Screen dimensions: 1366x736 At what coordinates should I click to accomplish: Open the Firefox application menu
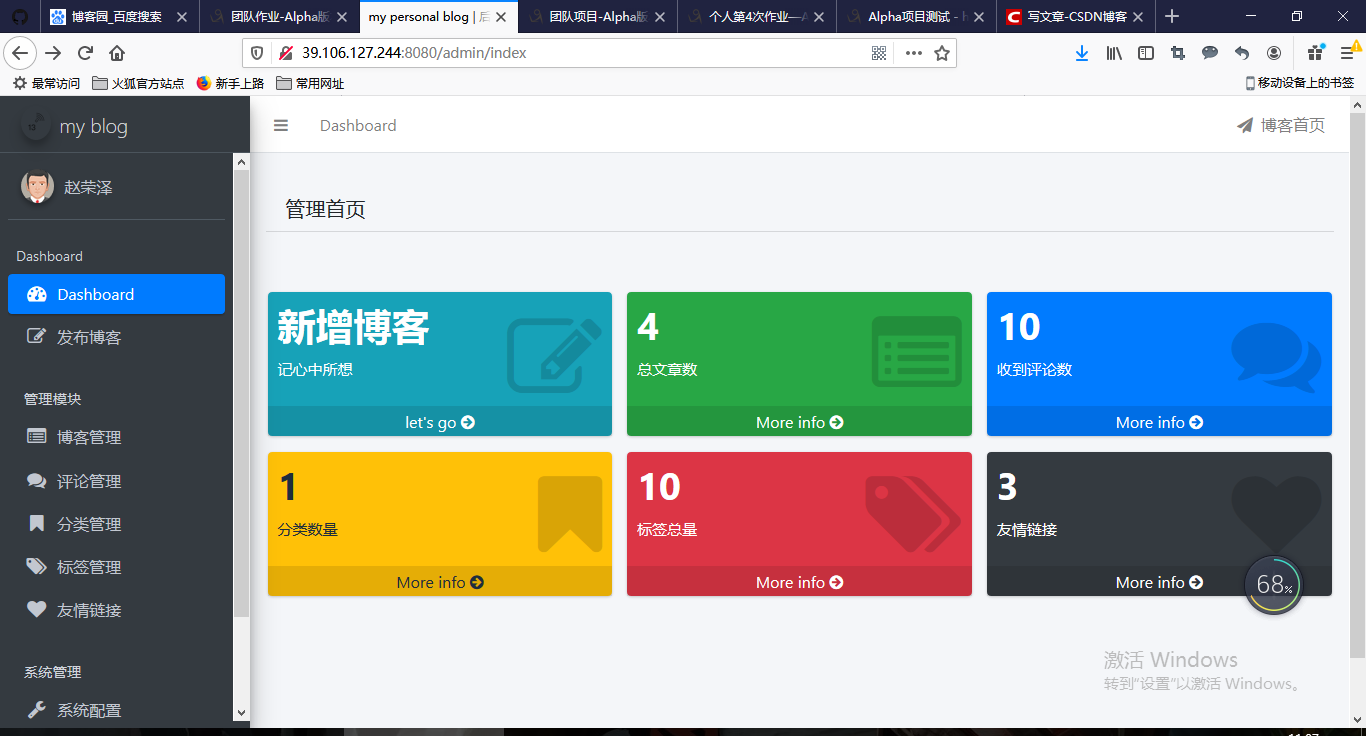click(x=1347, y=52)
